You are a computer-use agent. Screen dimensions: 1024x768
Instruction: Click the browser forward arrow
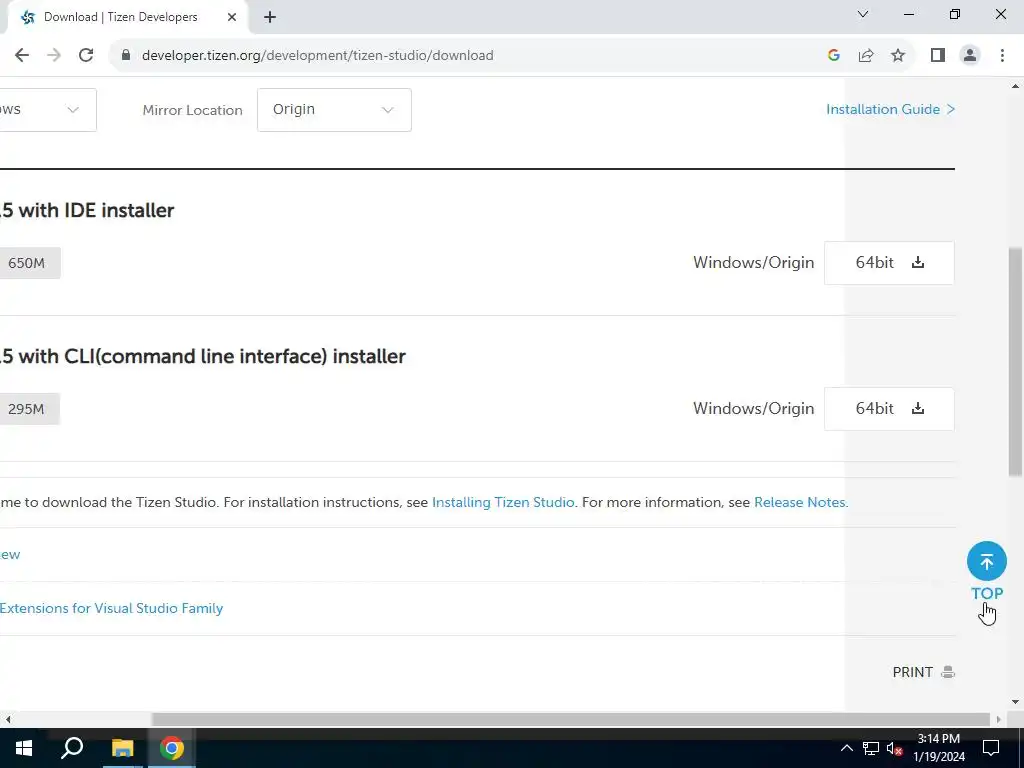tap(54, 56)
